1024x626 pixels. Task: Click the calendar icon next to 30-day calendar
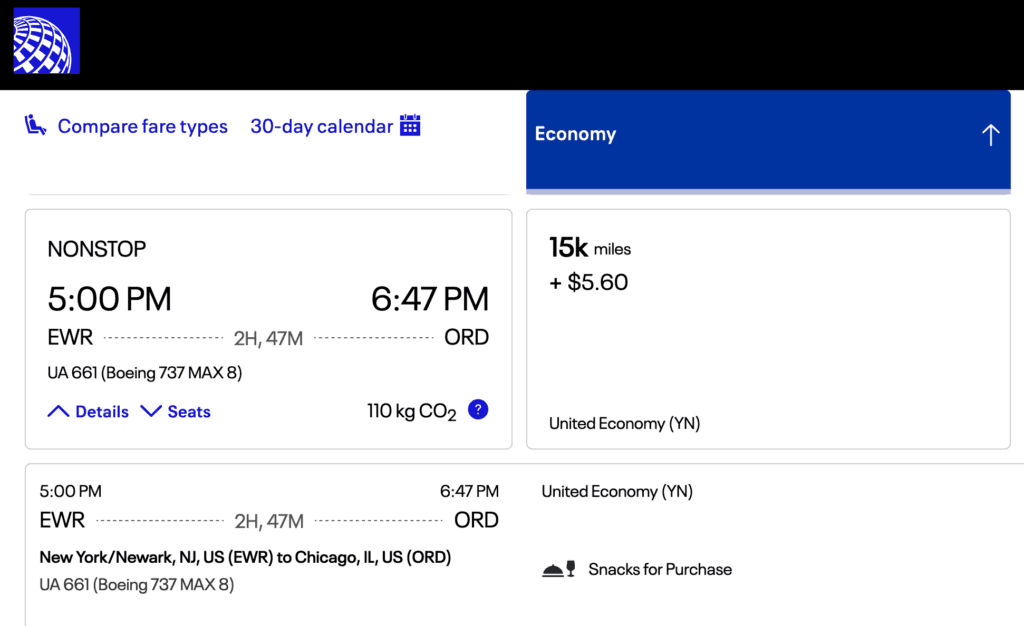coord(410,126)
